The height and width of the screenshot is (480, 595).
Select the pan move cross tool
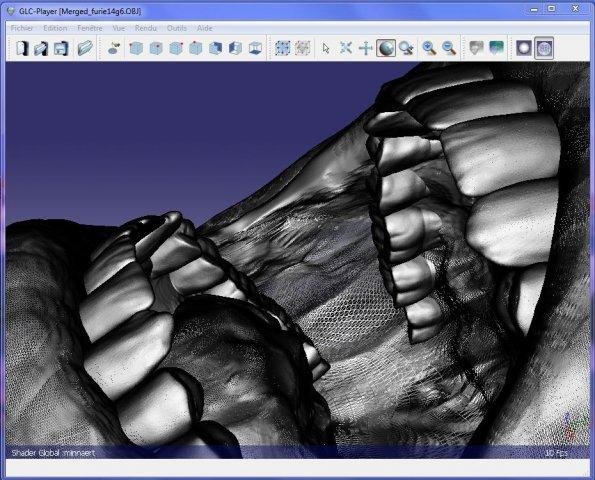pyautogui.click(x=365, y=49)
